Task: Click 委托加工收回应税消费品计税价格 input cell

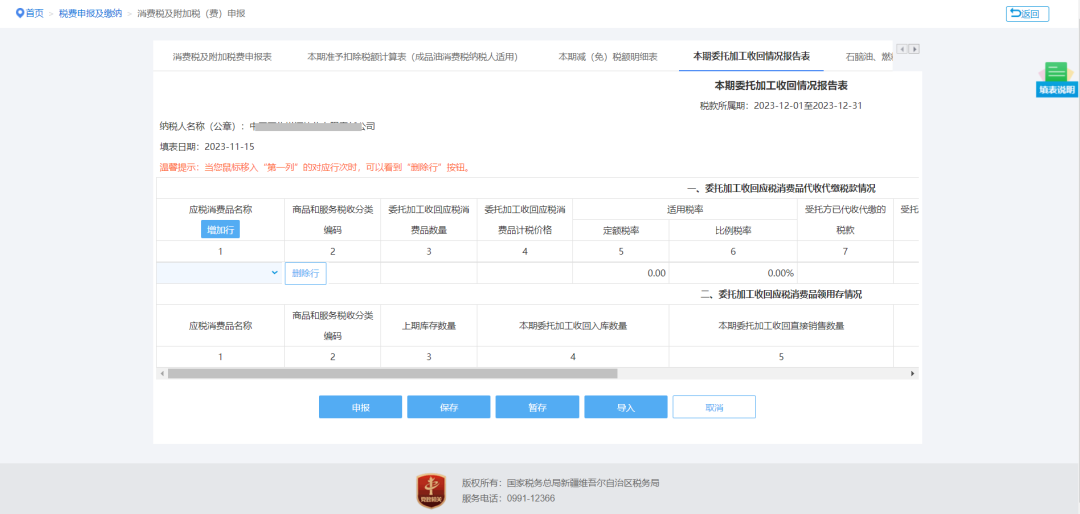Action: click(x=525, y=273)
